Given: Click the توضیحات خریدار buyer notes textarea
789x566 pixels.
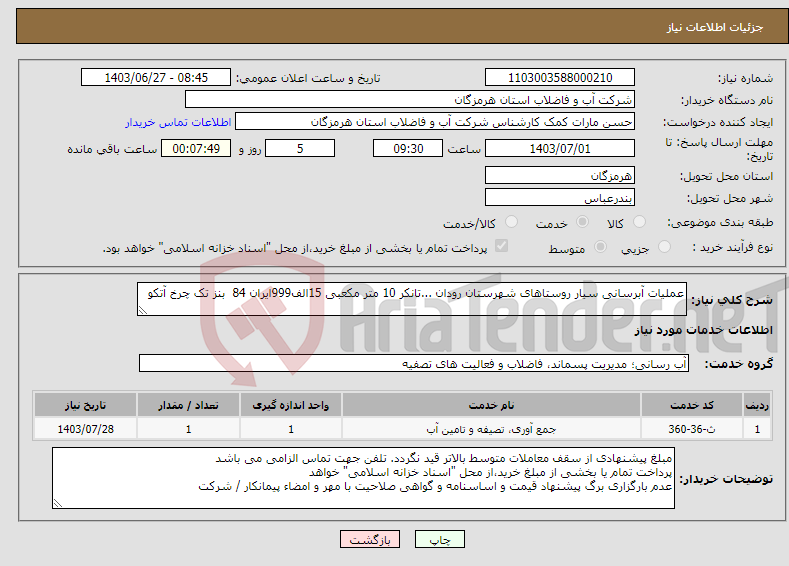Looking at the screenshot, I should tap(363, 478).
